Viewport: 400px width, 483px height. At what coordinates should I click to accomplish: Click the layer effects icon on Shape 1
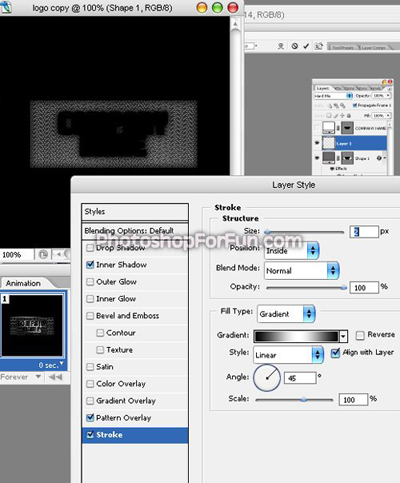point(379,158)
